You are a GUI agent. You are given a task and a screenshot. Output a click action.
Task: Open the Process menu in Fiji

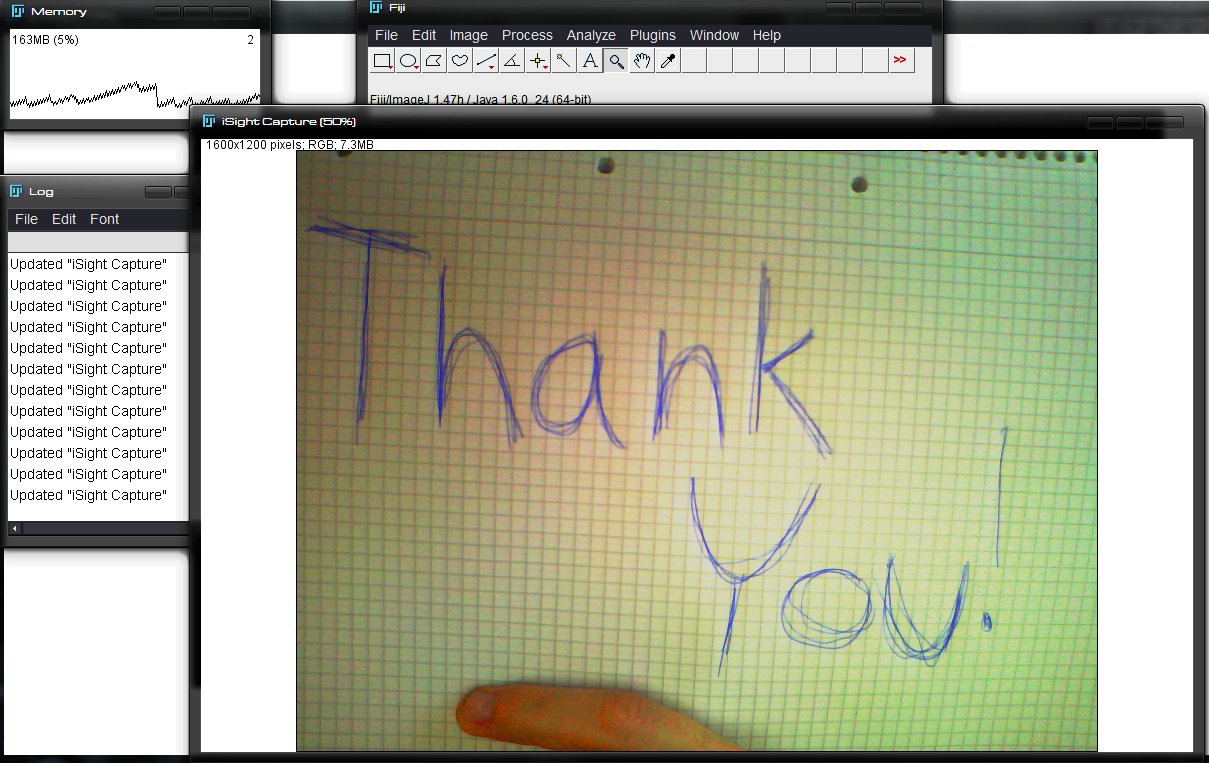tap(527, 35)
